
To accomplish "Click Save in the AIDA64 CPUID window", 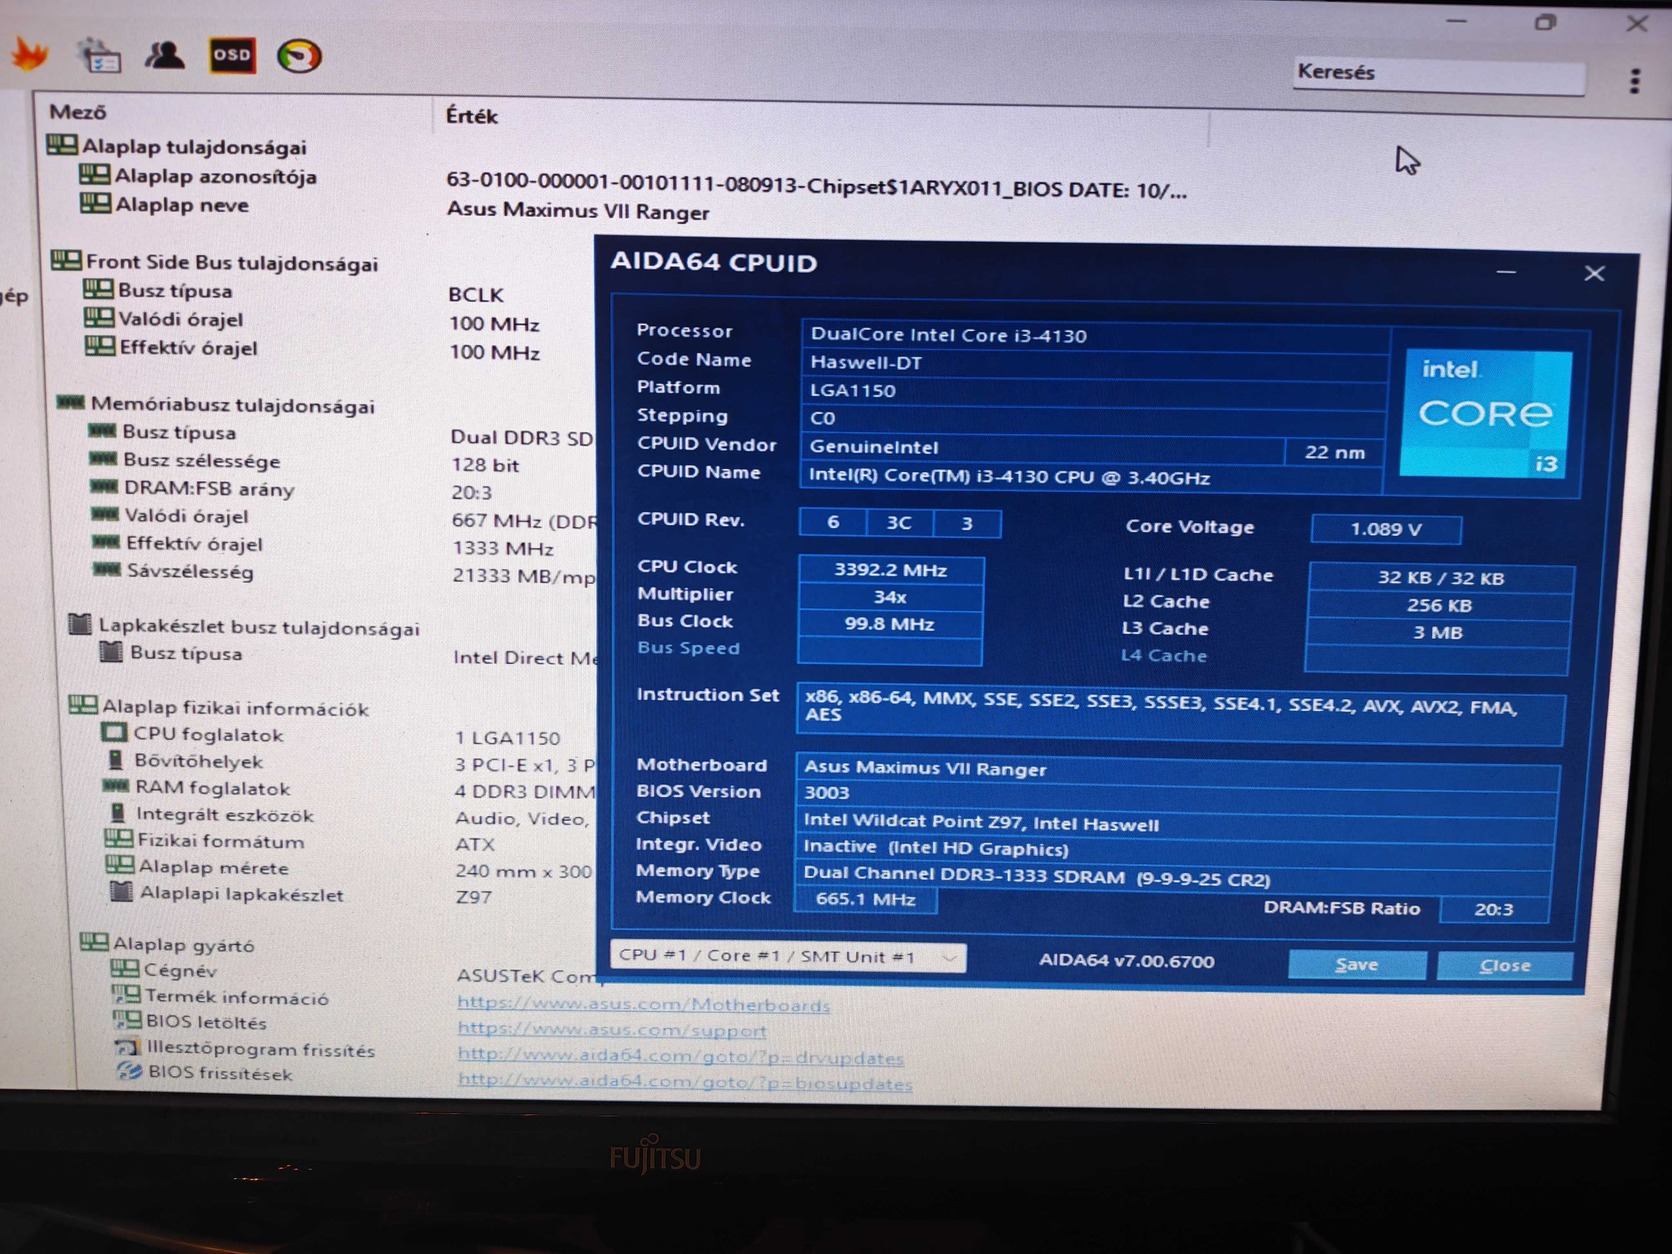I will point(1357,964).
